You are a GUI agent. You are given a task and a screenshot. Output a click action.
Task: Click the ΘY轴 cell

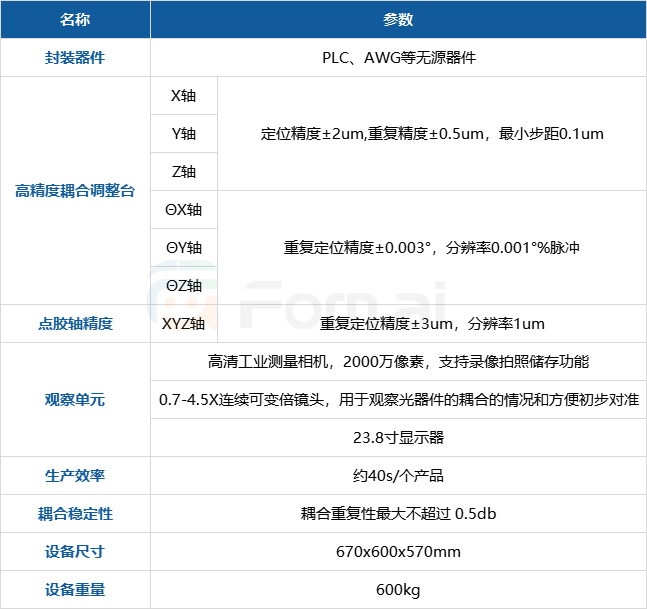(x=183, y=247)
